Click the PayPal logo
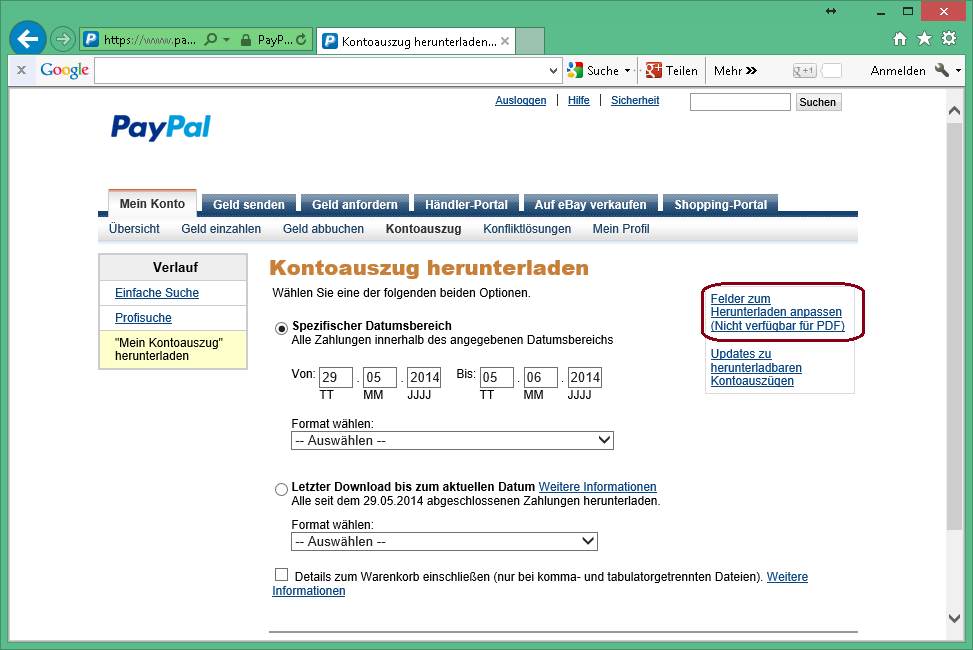This screenshot has height=650, width=973. [160, 127]
